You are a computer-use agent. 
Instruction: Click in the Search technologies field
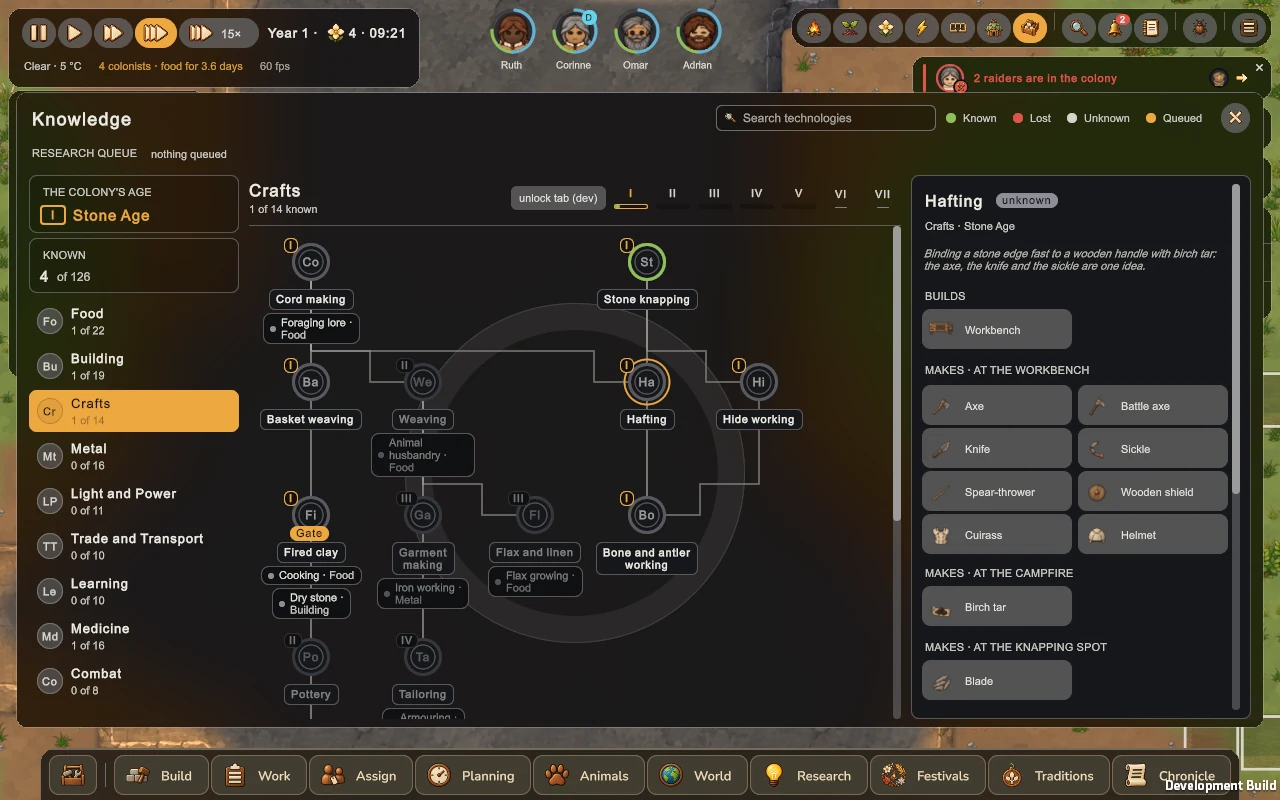click(826, 118)
